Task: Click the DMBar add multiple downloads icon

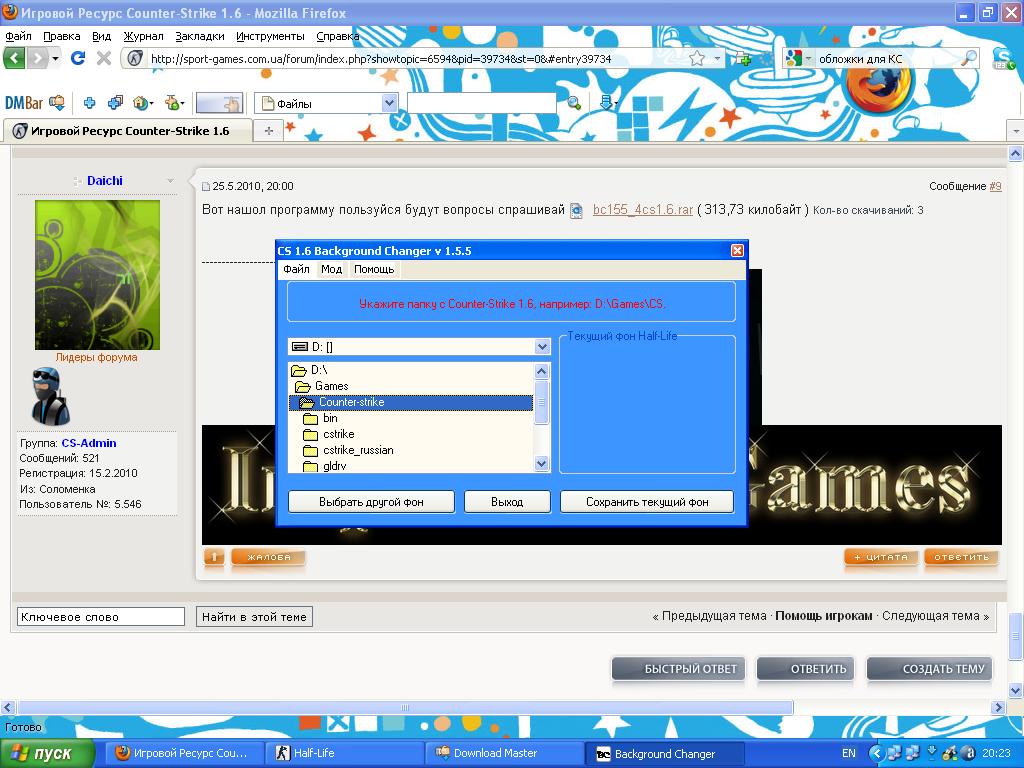Action: point(115,103)
